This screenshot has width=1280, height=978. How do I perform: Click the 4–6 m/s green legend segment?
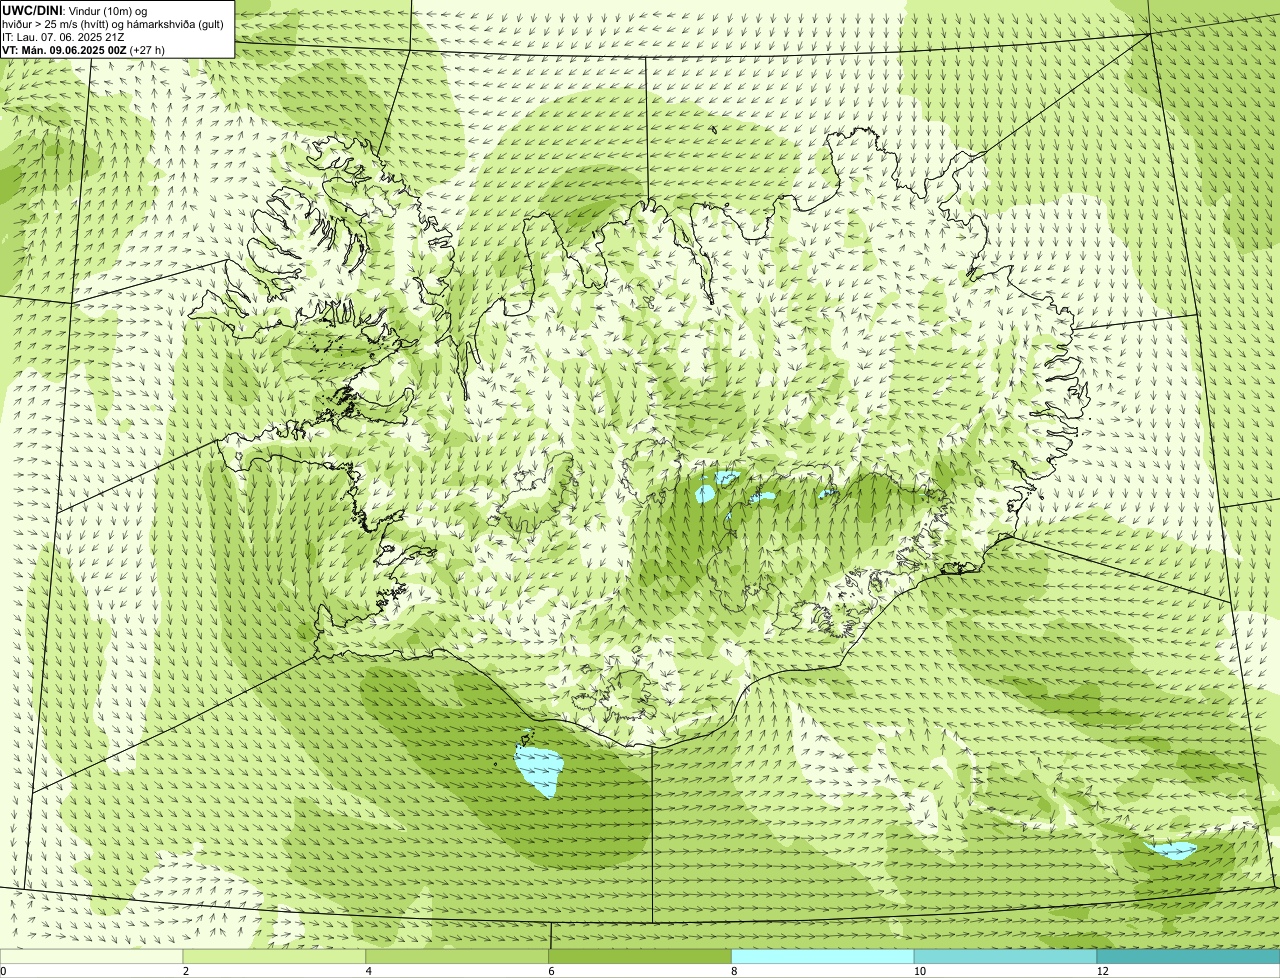coord(458,956)
